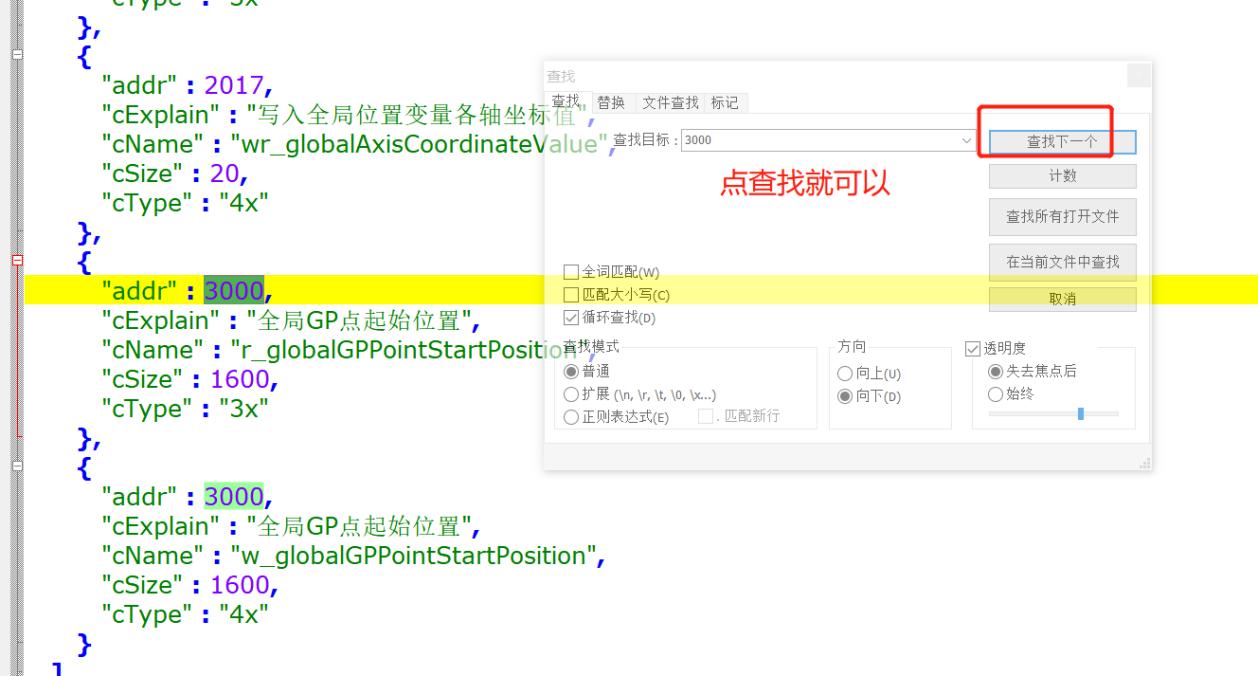Cancel the dialog with 取消 button

click(x=1062, y=299)
